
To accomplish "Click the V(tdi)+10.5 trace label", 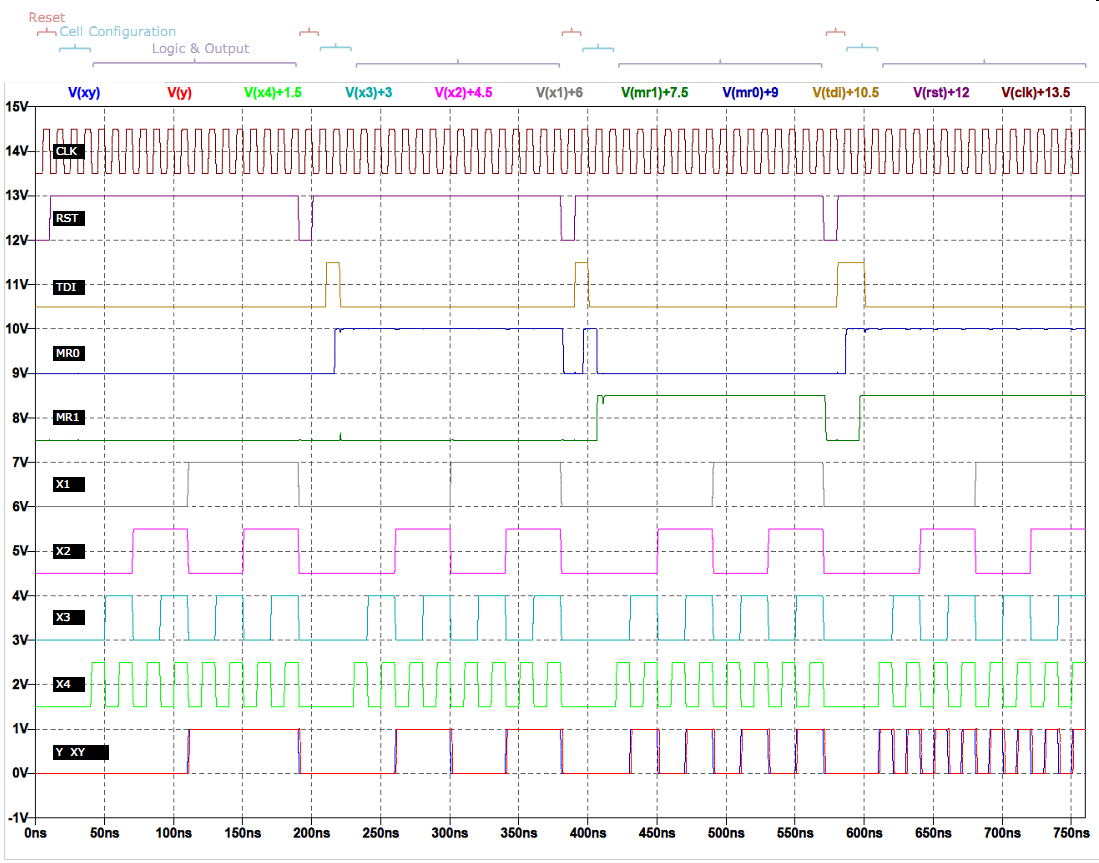I will click(845, 92).
